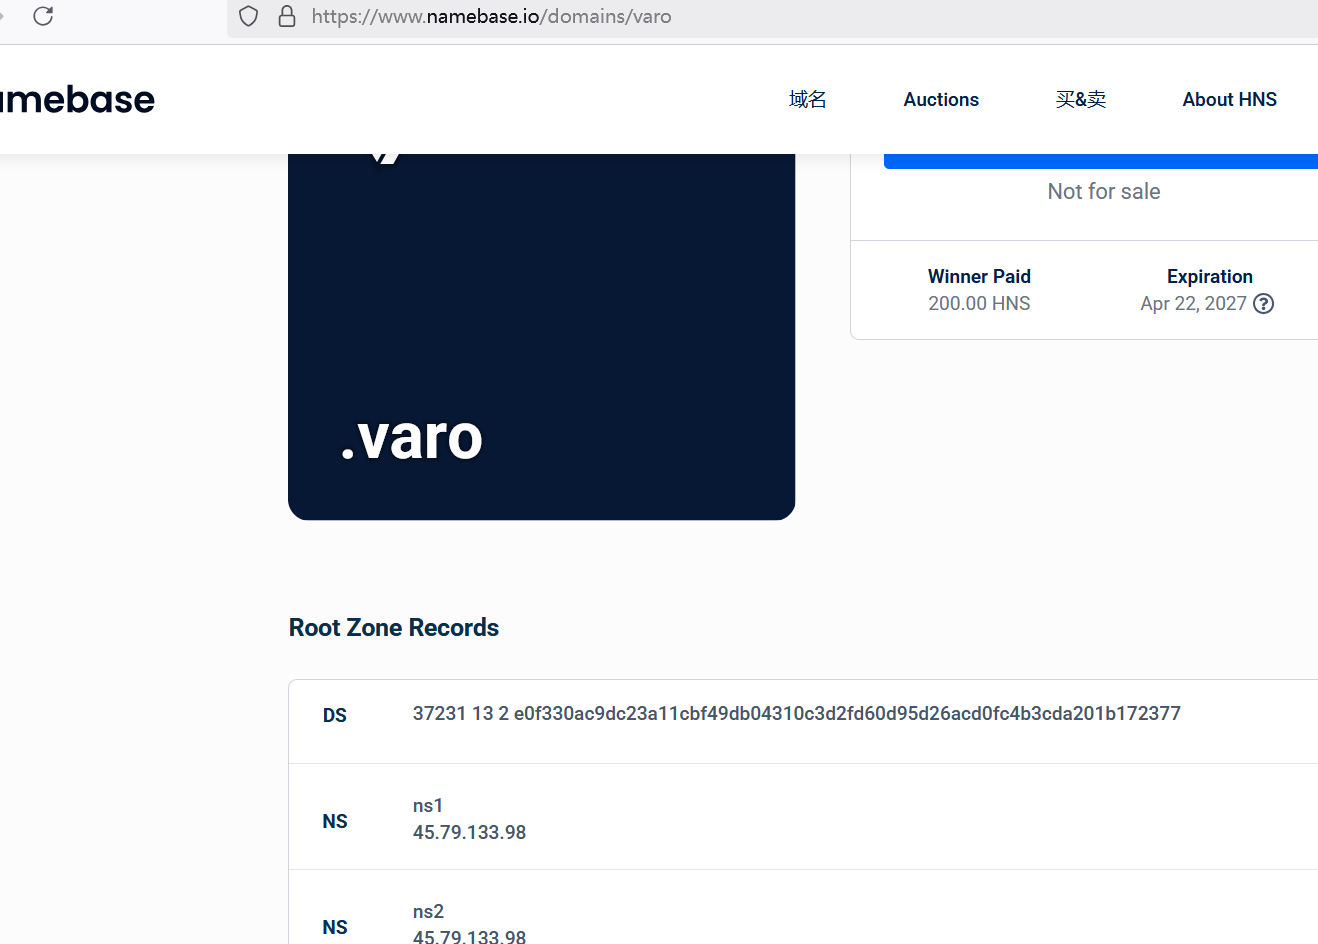Click the expiration help question-mark icon
Screen dimensions: 1318x944
(1264, 304)
